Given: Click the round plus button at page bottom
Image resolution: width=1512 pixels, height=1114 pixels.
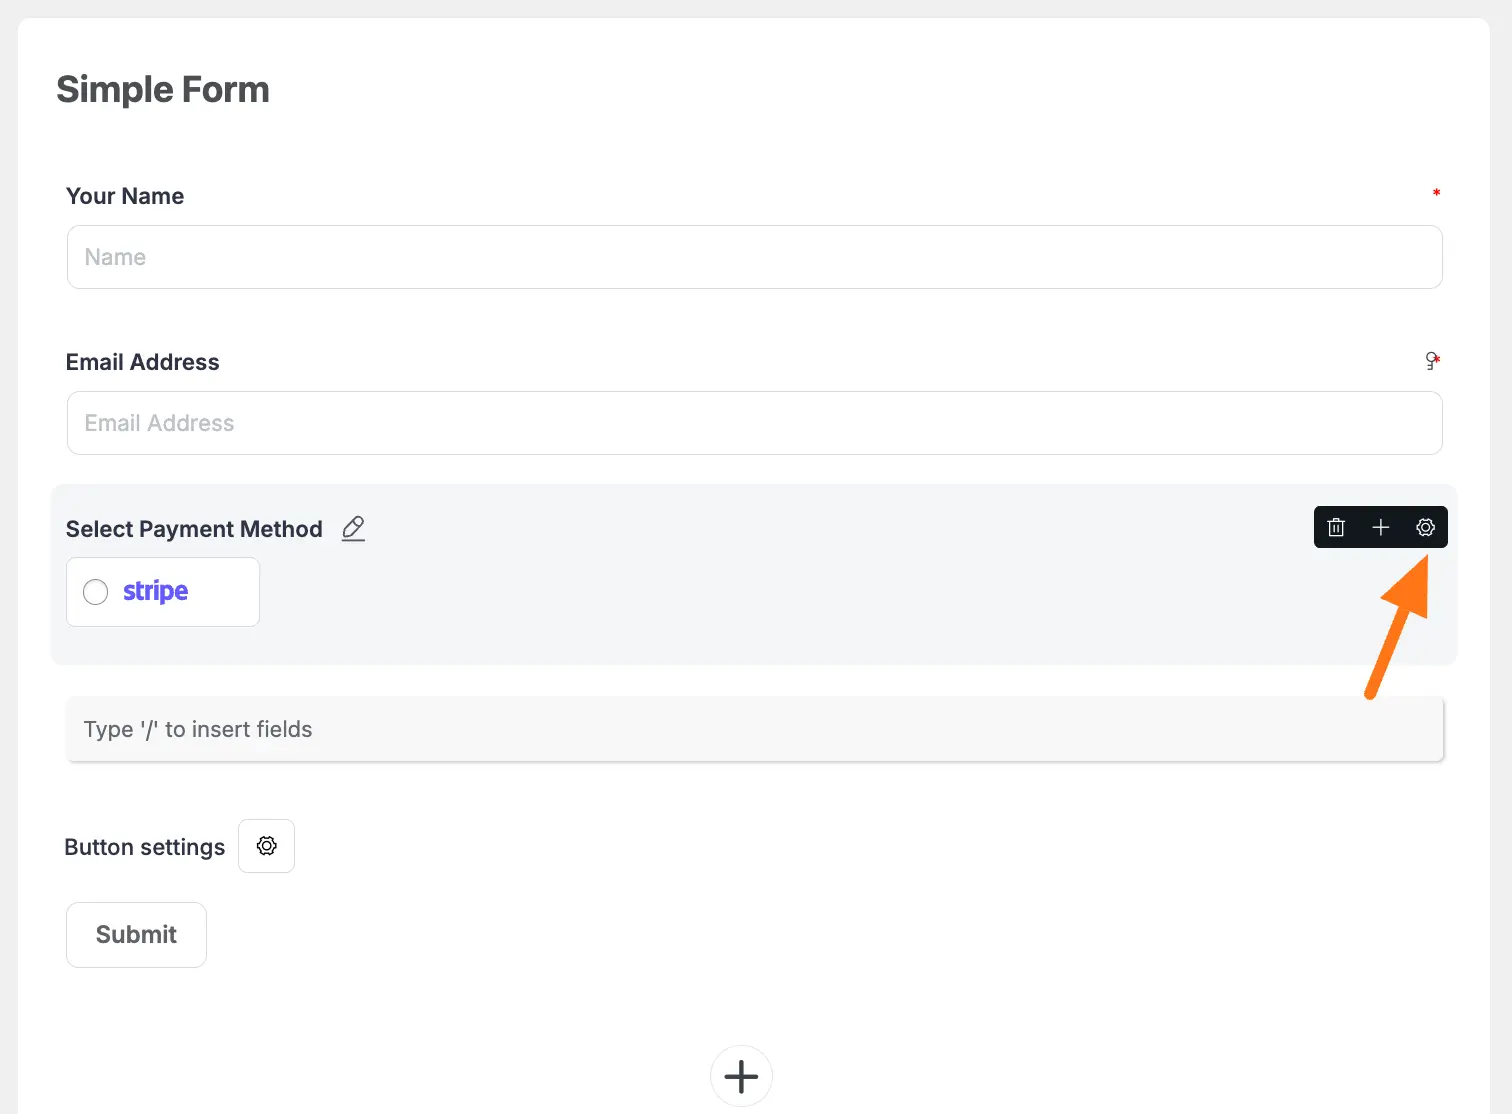Looking at the screenshot, I should point(741,1076).
